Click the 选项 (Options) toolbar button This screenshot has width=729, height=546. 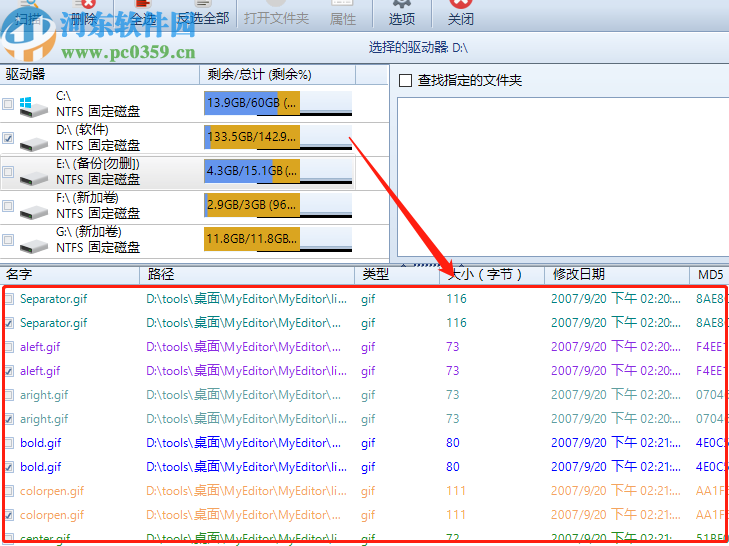(x=401, y=13)
